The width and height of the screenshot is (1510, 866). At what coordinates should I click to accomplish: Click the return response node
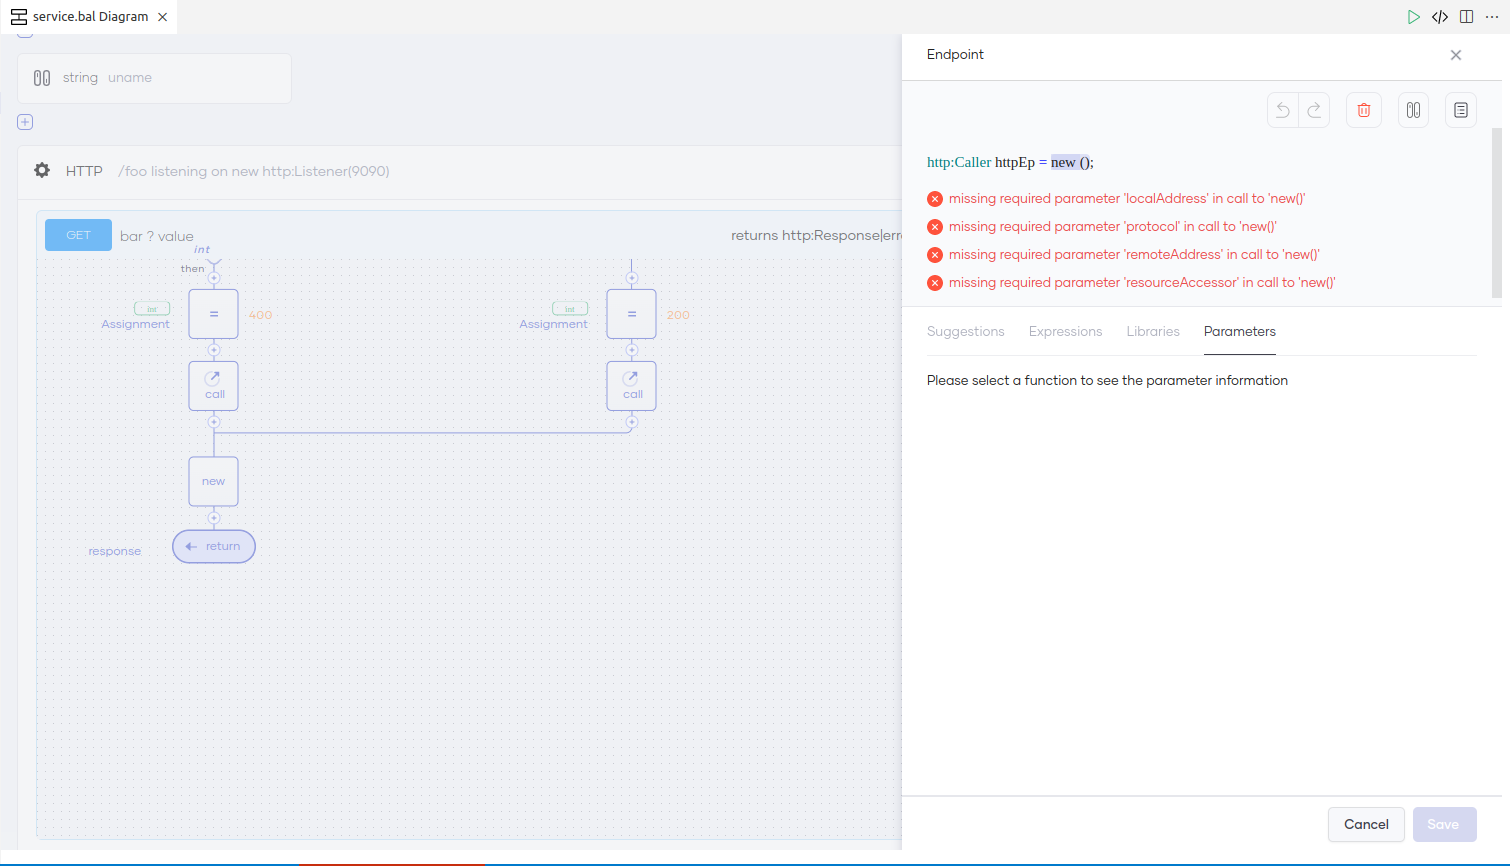(214, 547)
